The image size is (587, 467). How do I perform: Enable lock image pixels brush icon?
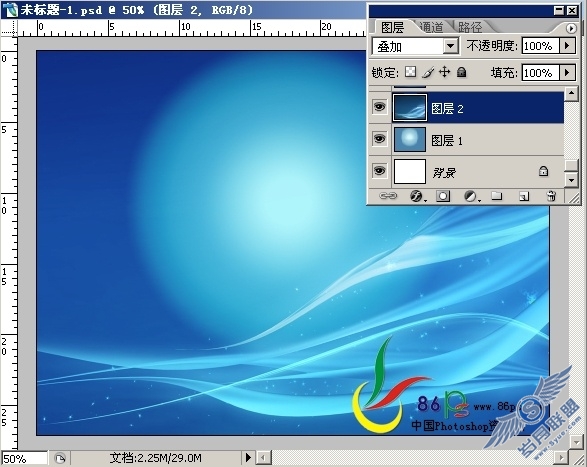coord(428,72)
